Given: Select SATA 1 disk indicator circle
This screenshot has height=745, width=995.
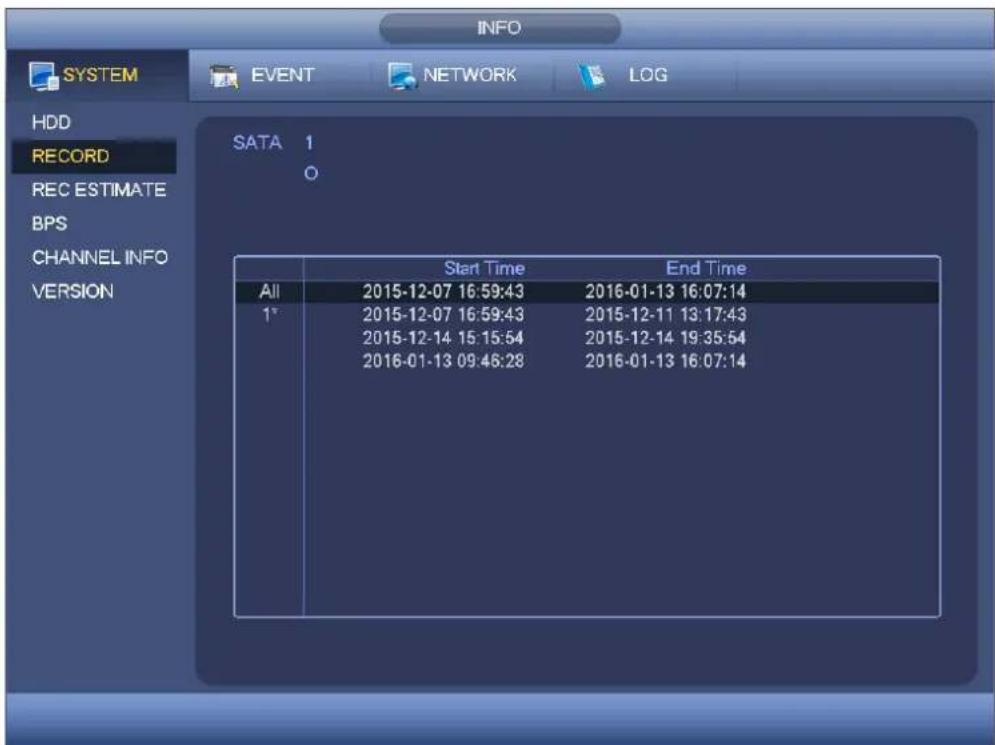Looking at the screenshot, I should coord(311,173).
